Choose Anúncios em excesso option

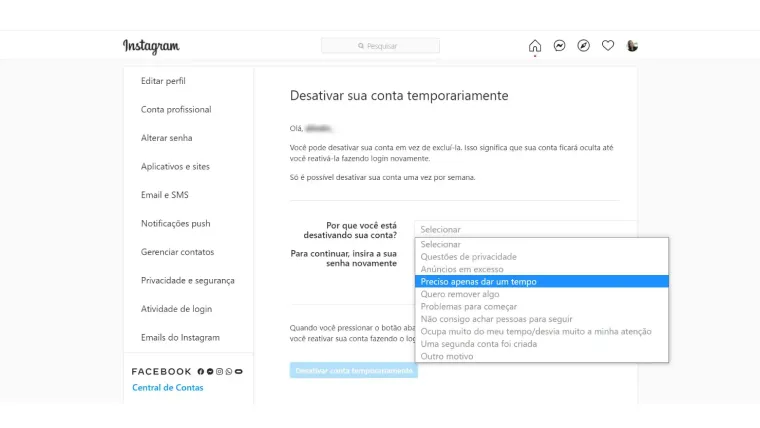click(541, 269)
